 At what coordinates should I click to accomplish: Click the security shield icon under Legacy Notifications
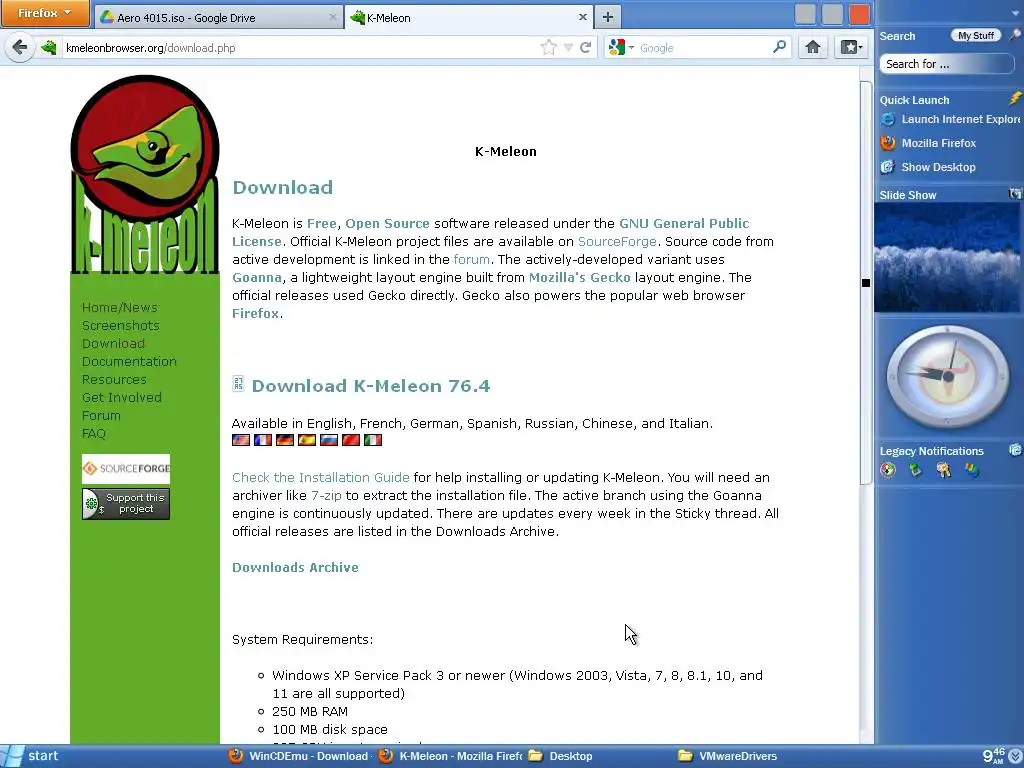[x=888, y=470]
